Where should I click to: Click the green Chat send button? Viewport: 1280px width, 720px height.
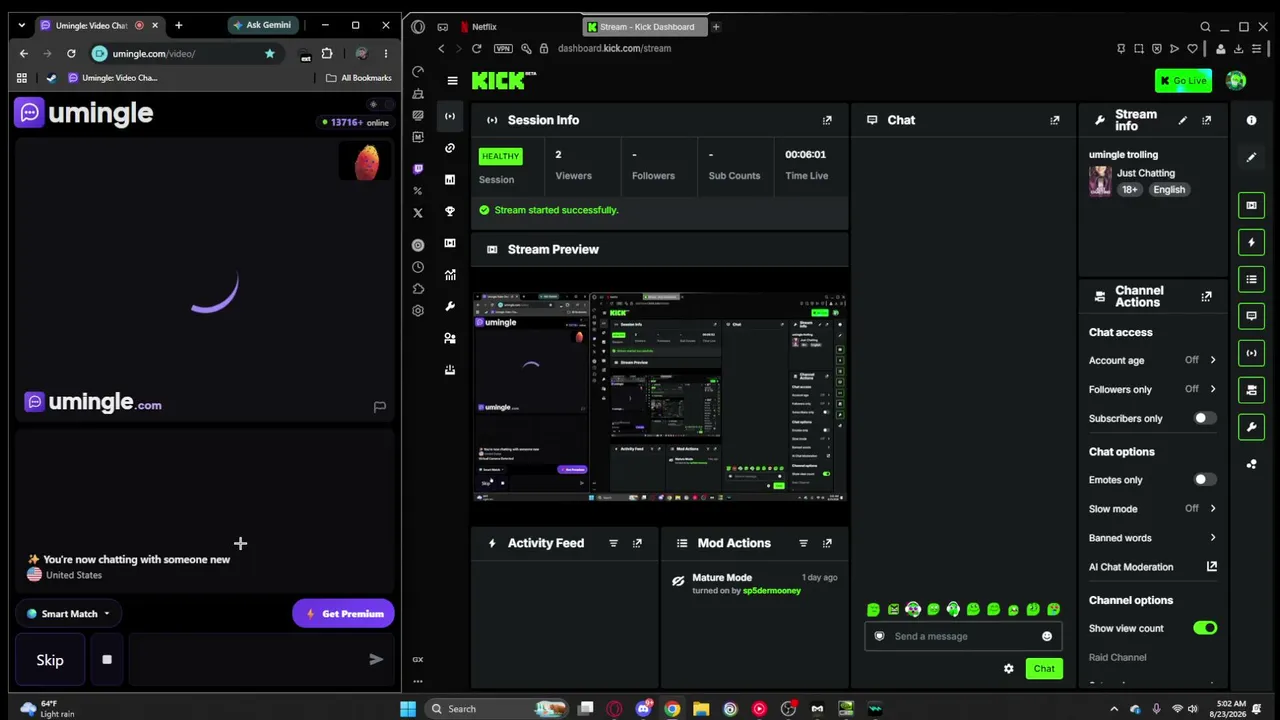(1044, 669)
